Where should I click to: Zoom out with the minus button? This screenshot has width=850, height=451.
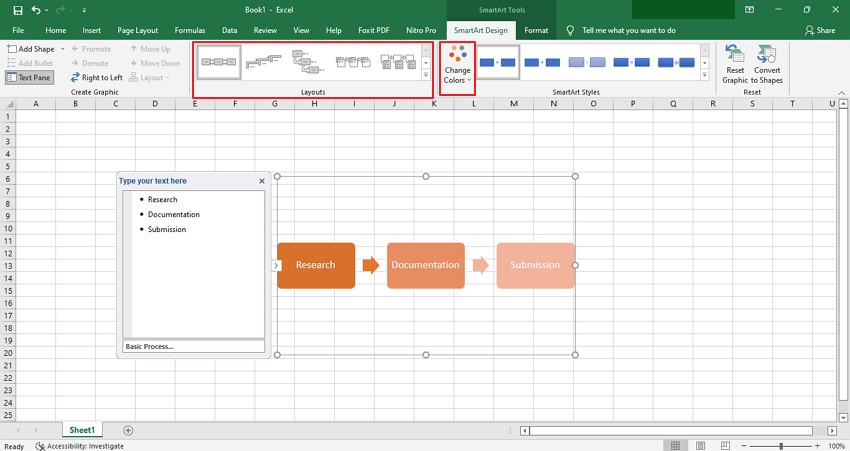(x=744, y=446)
